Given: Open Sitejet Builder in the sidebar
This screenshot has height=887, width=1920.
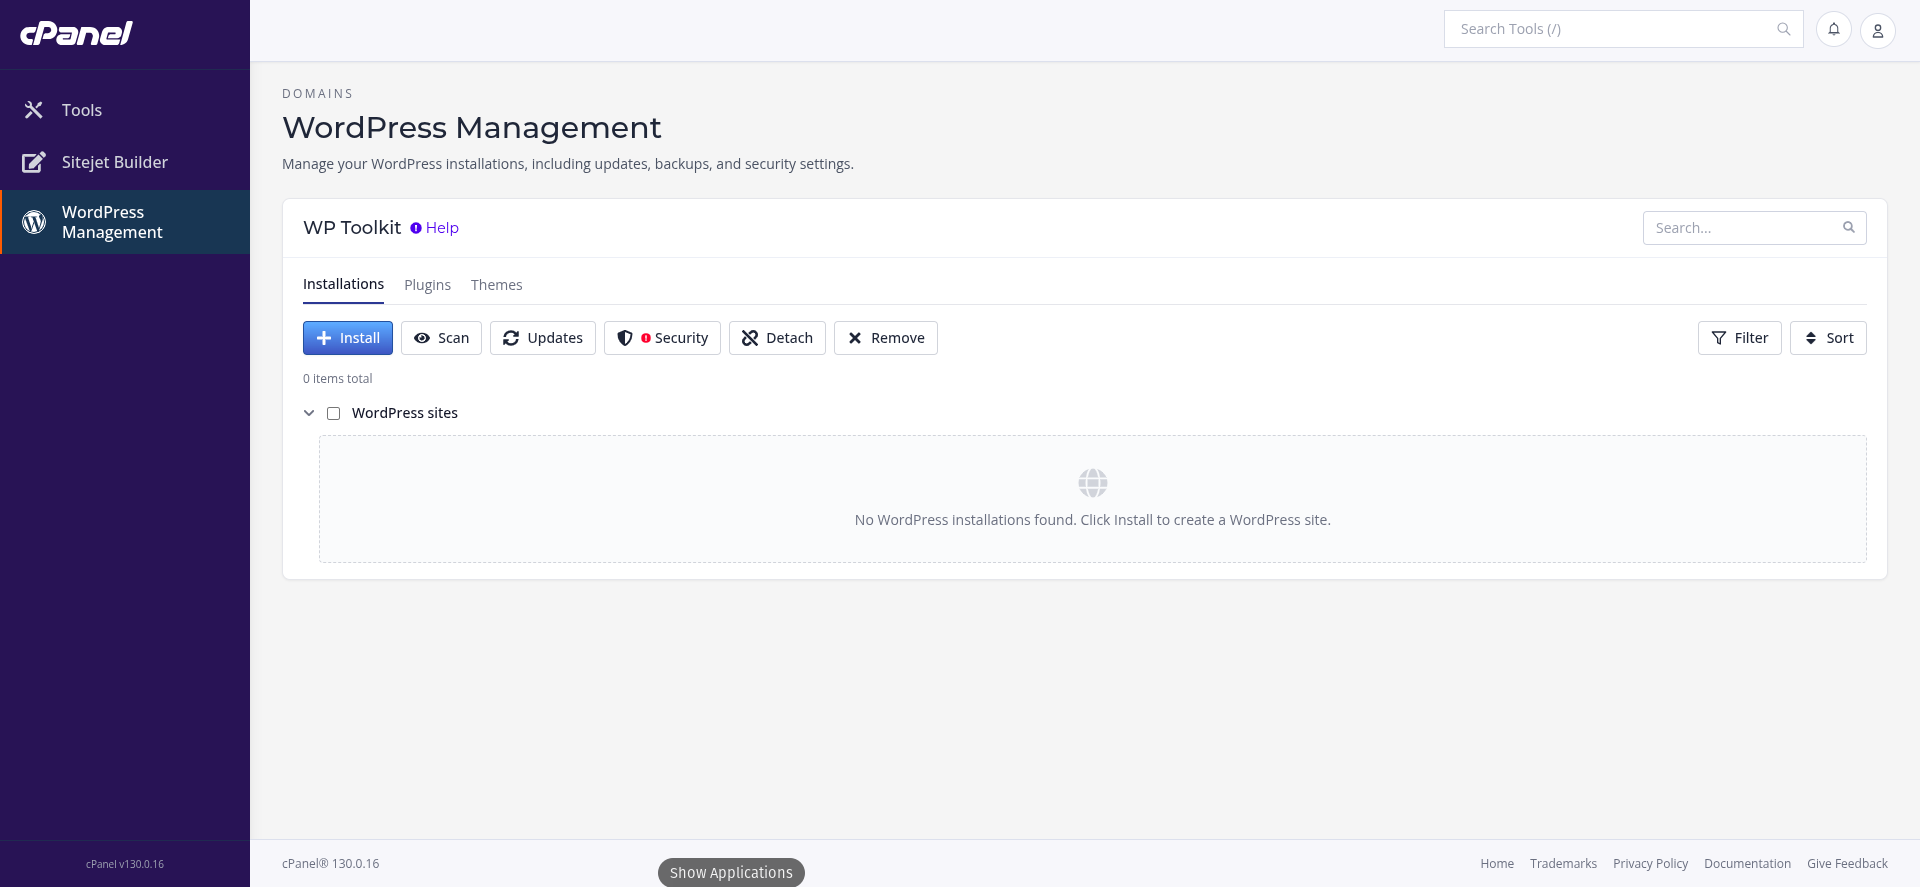Looking at the screenshot, I should [x=125, y=162].
